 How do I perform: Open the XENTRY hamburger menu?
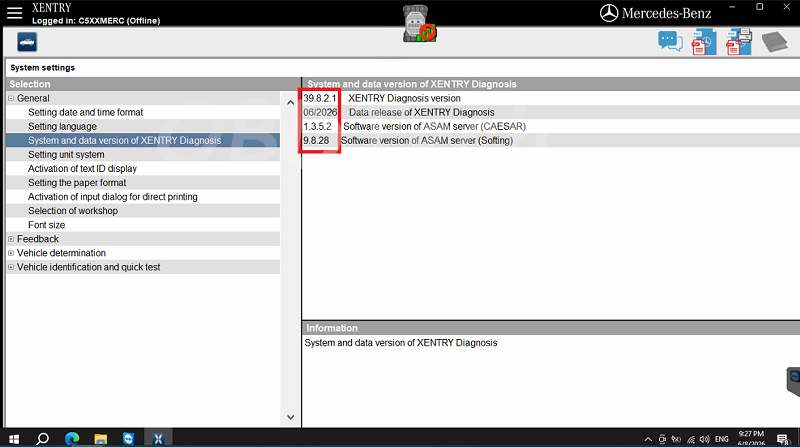tap(14, 13)
